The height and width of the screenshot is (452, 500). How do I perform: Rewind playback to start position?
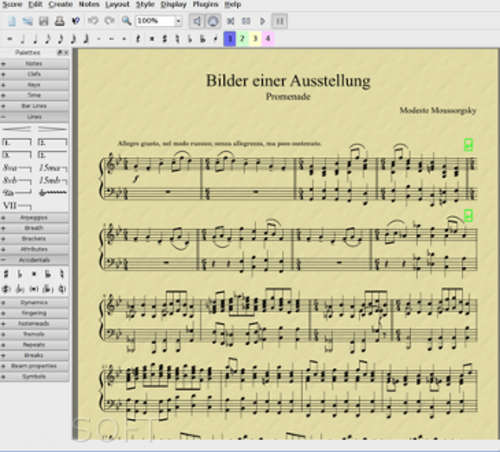(230, 21)
